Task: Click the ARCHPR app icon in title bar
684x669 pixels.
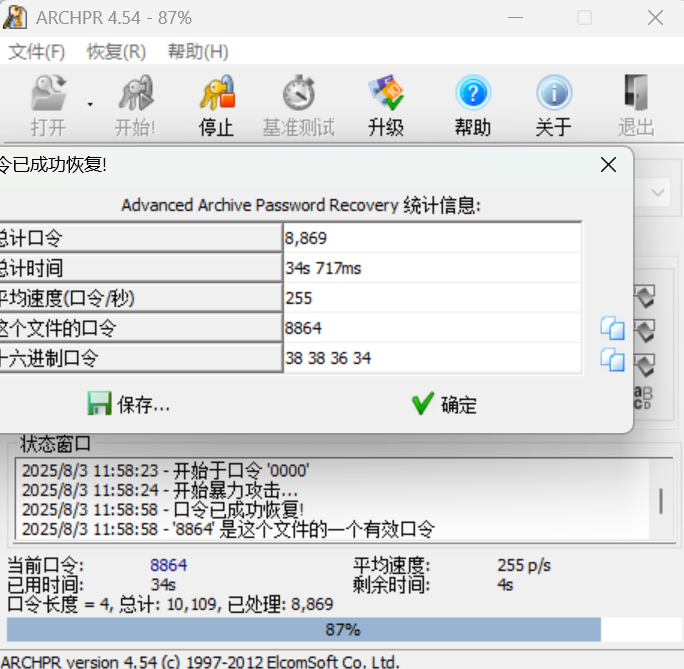Action: point(15,17)
